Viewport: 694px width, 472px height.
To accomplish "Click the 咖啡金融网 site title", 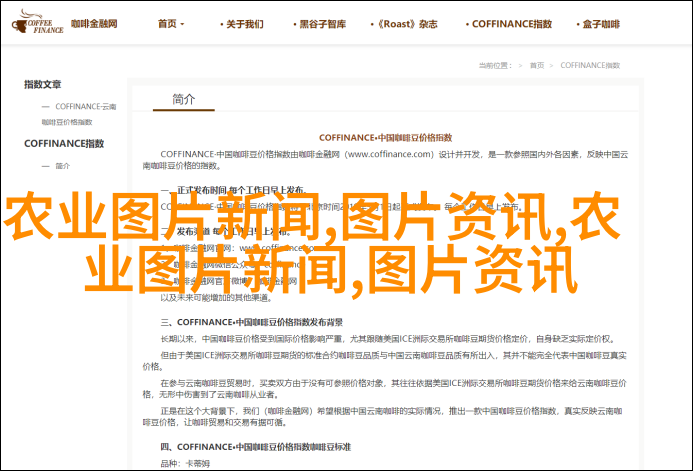I will 94,23.
